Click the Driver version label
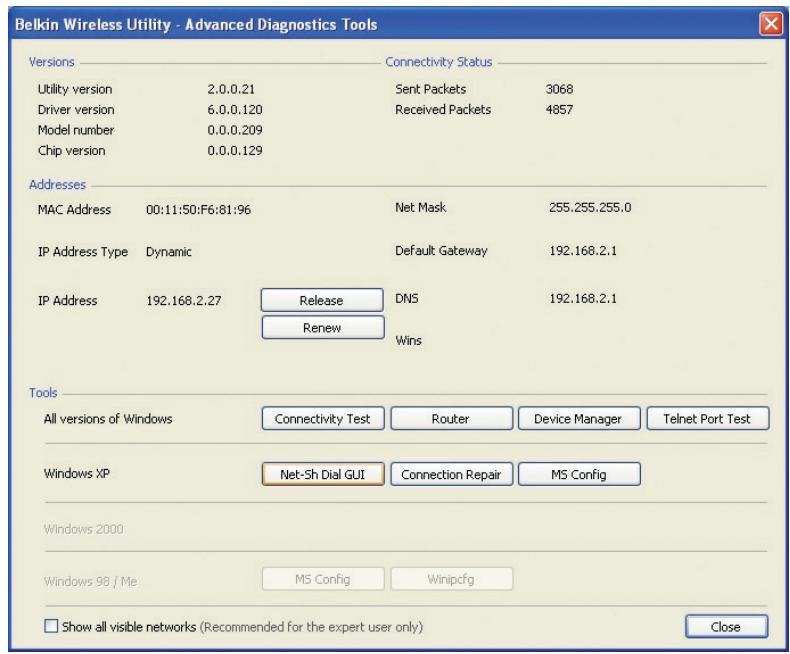Viewport: 790px width, 654px height. click(x=76, y=109)
